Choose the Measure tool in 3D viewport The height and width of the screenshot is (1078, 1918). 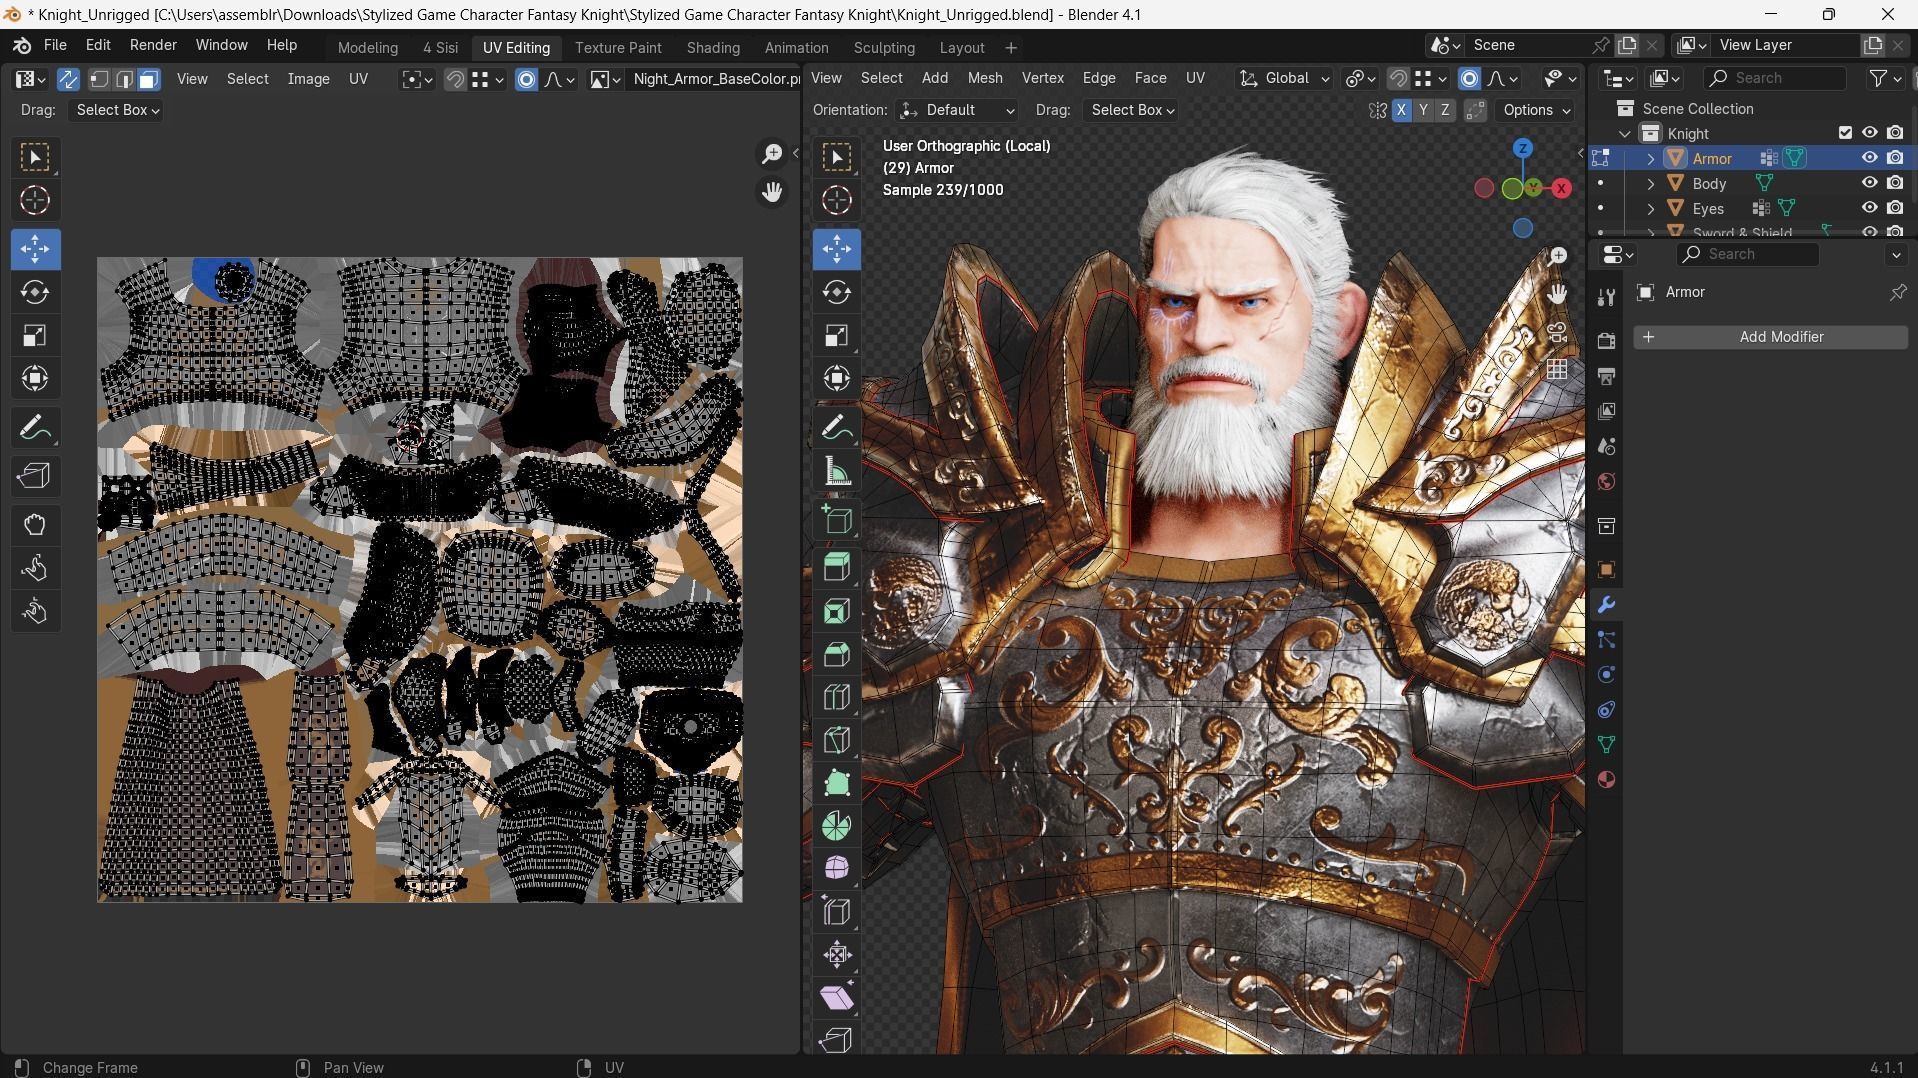point(837,472)
